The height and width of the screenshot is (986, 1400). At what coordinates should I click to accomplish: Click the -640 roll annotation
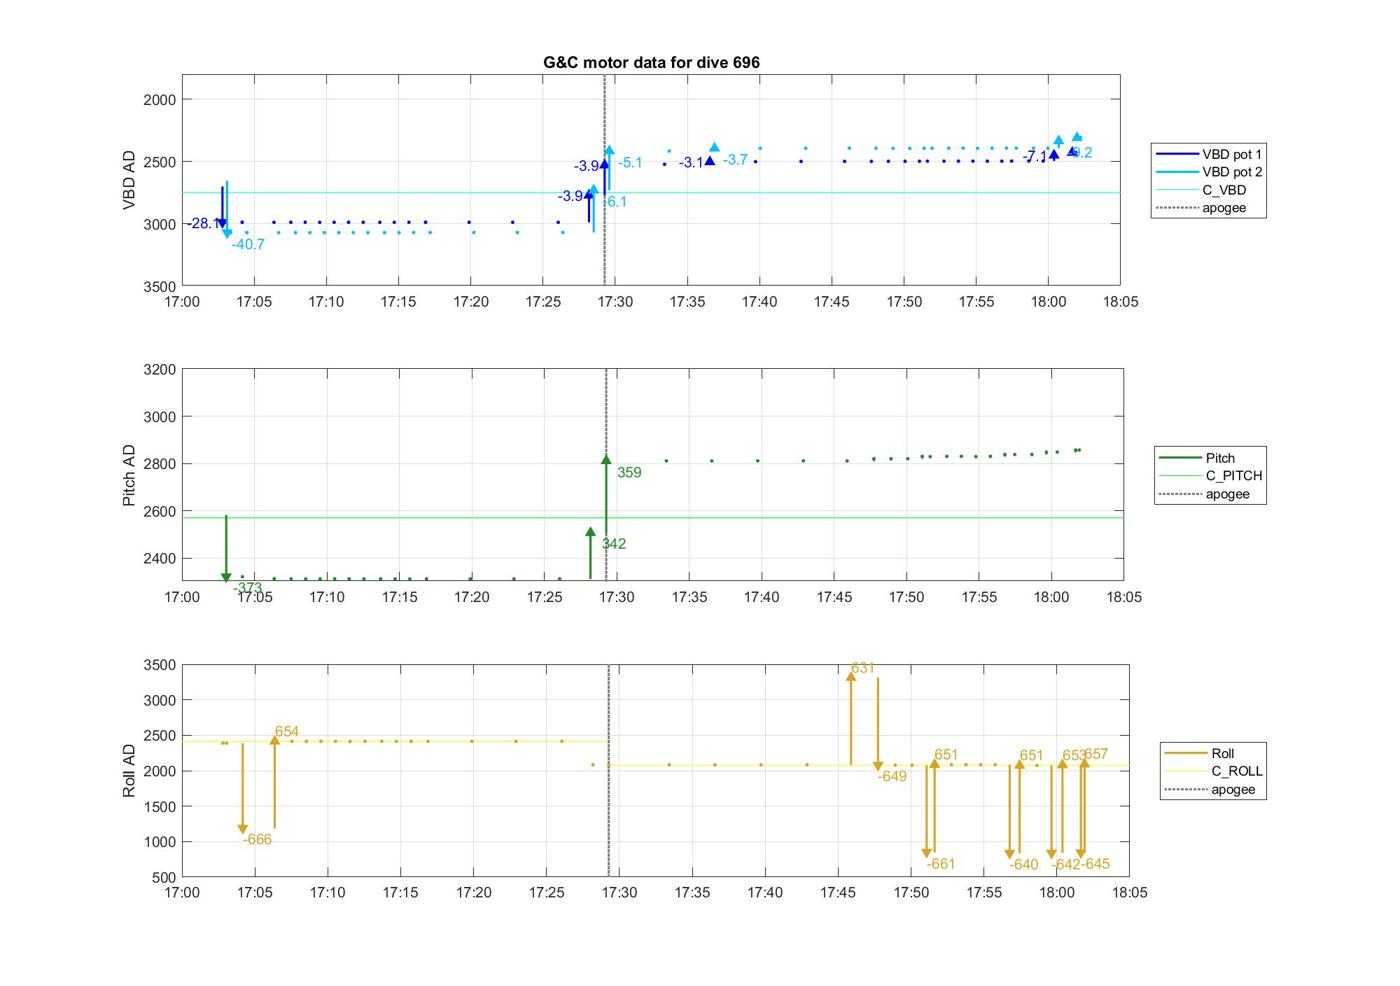click(x=1024, y=865)
